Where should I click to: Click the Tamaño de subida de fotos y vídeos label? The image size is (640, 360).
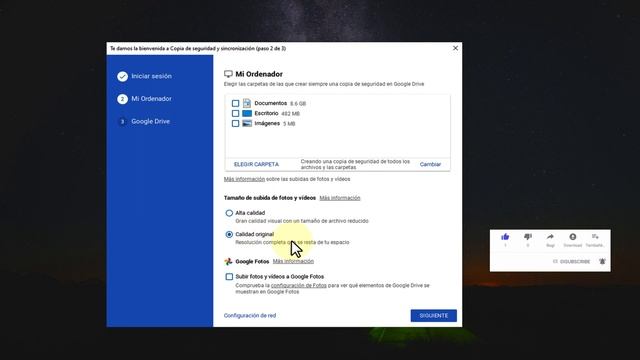[x=270, y=198]
